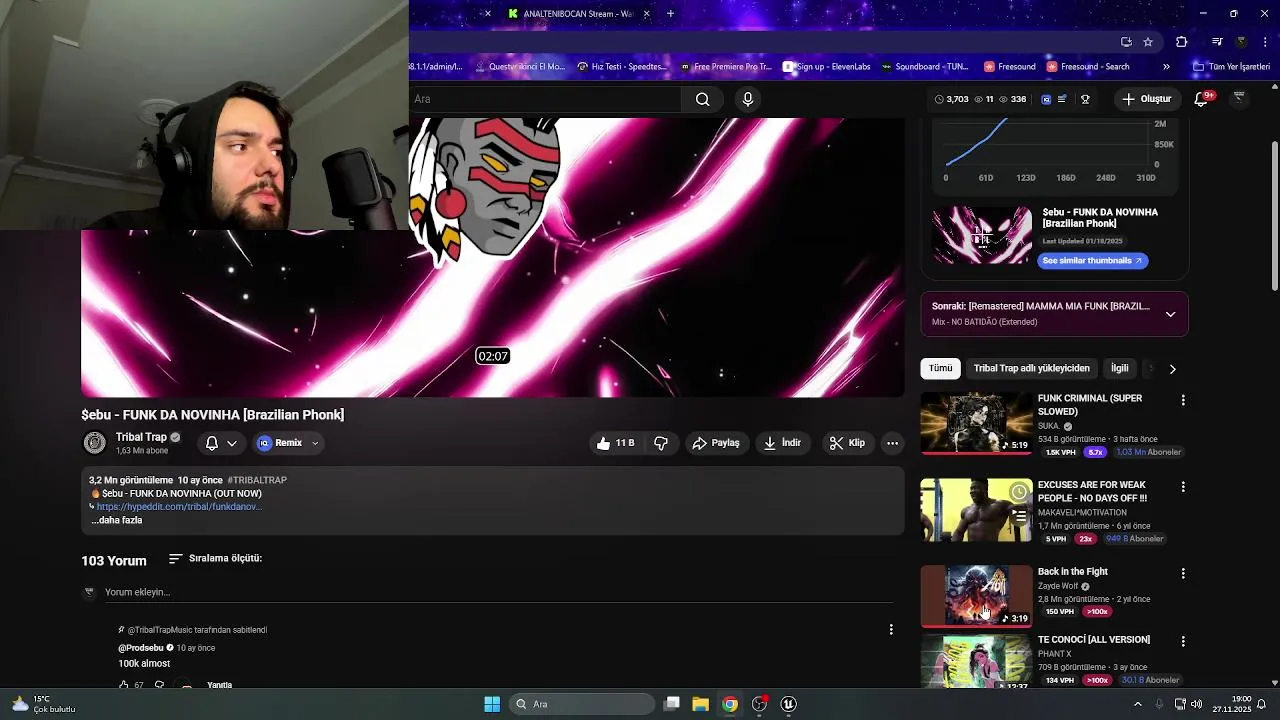Open the options menu for FUNK CRIMINAL video
This screenshot has height=720, width=1280.
pyautogui.click(x=1183, y=400)
